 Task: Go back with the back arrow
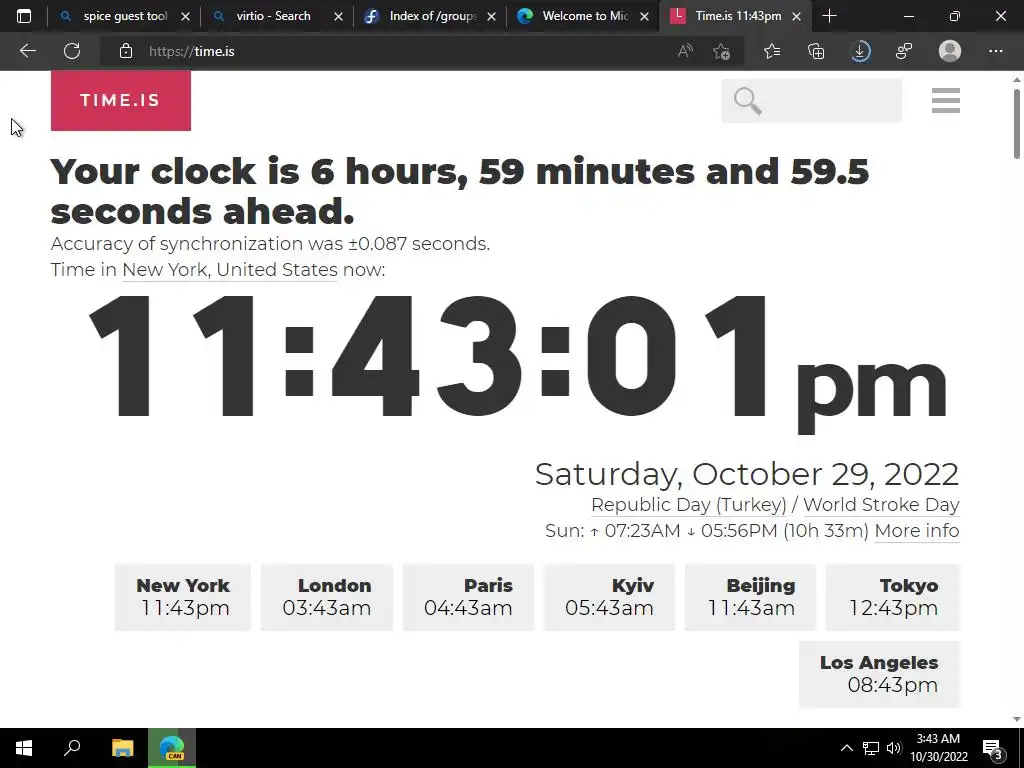point(27,51)
